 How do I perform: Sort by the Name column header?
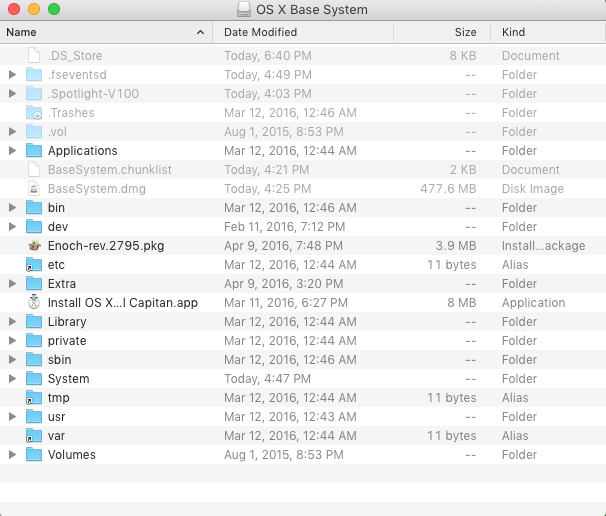(x=100, y=33)
